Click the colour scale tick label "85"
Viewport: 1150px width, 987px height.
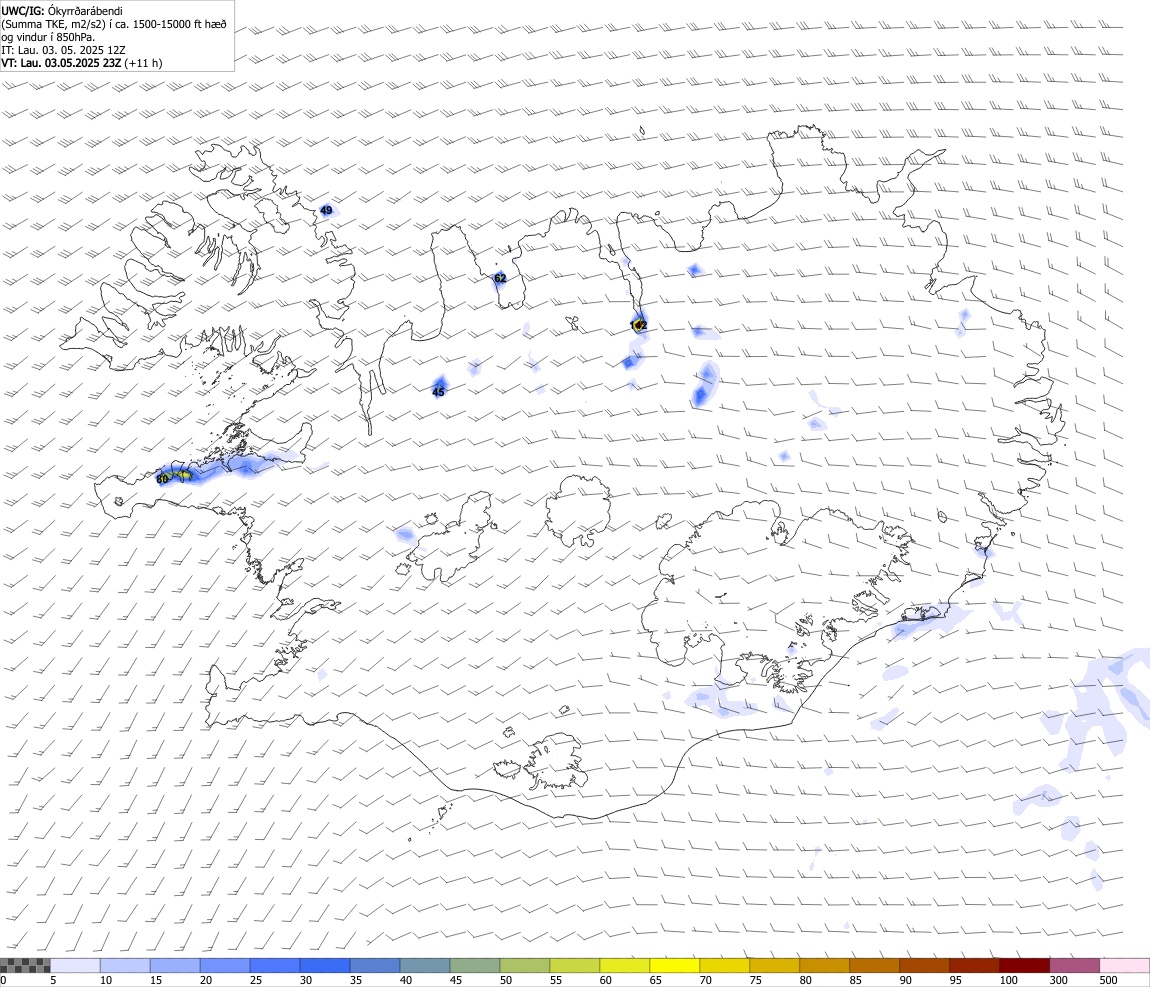[856, 980]
